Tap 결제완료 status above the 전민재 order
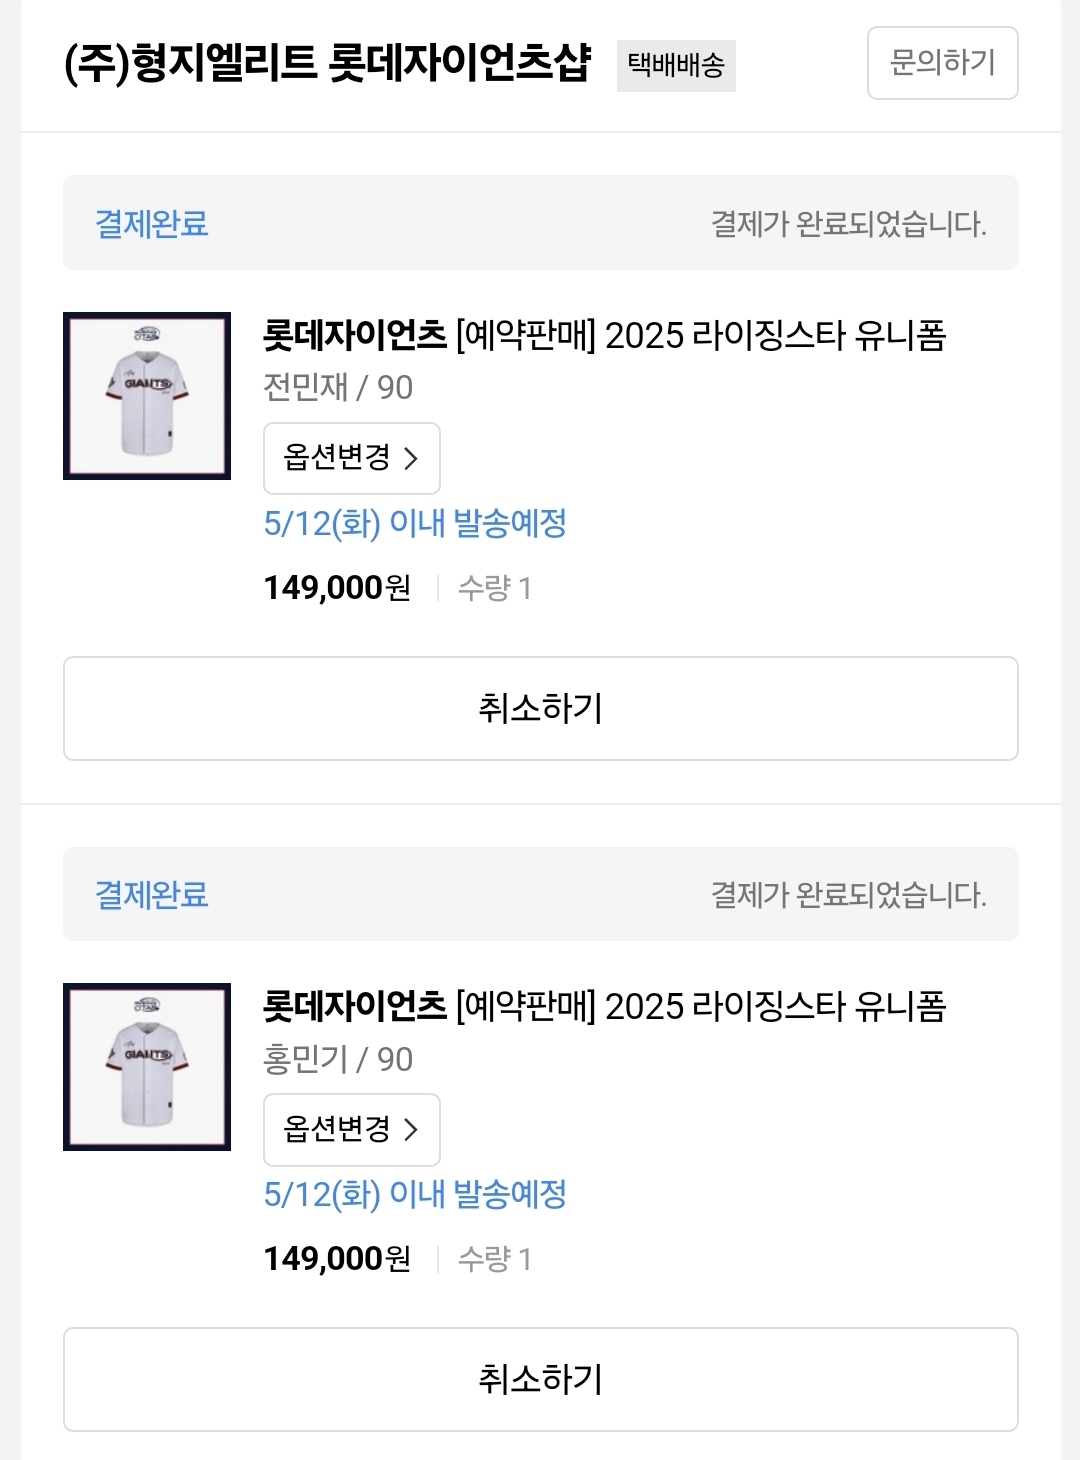Viewport: 1080px width, 1460px height. click(x=152, y=223)
